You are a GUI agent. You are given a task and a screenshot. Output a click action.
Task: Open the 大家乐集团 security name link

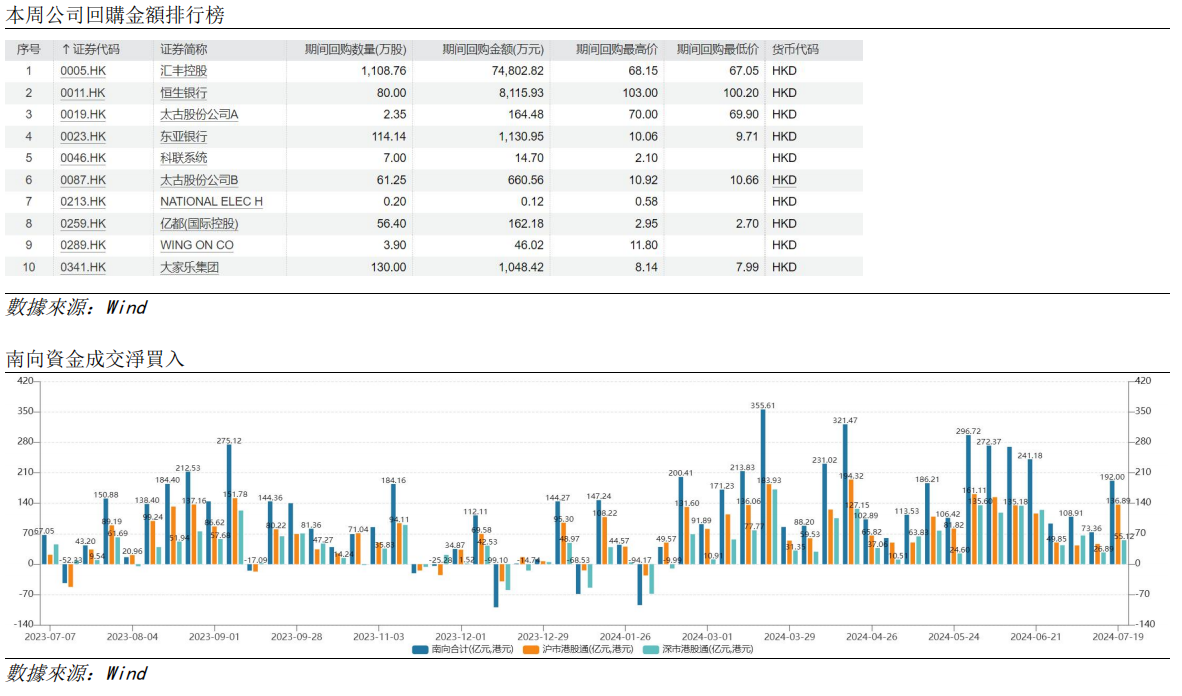click(189, 267)
